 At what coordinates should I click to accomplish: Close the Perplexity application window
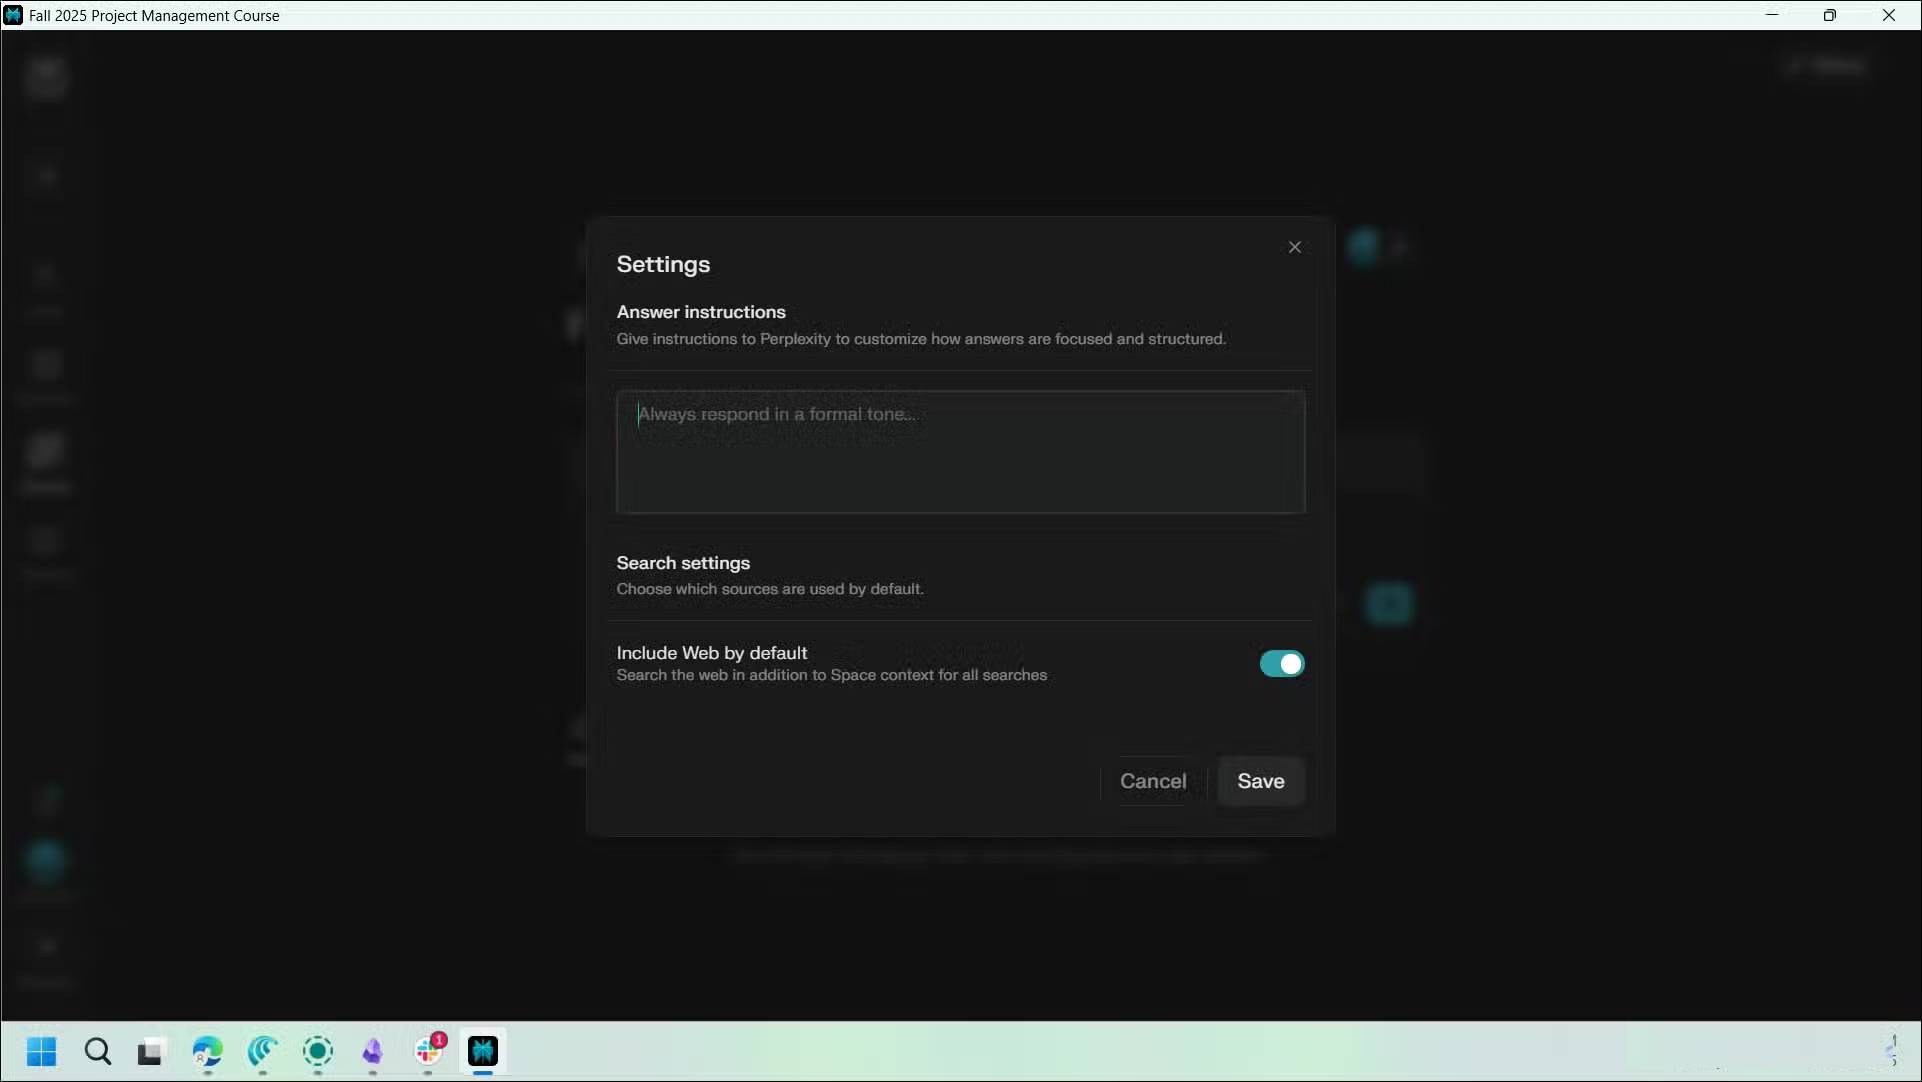[1888, 15]
